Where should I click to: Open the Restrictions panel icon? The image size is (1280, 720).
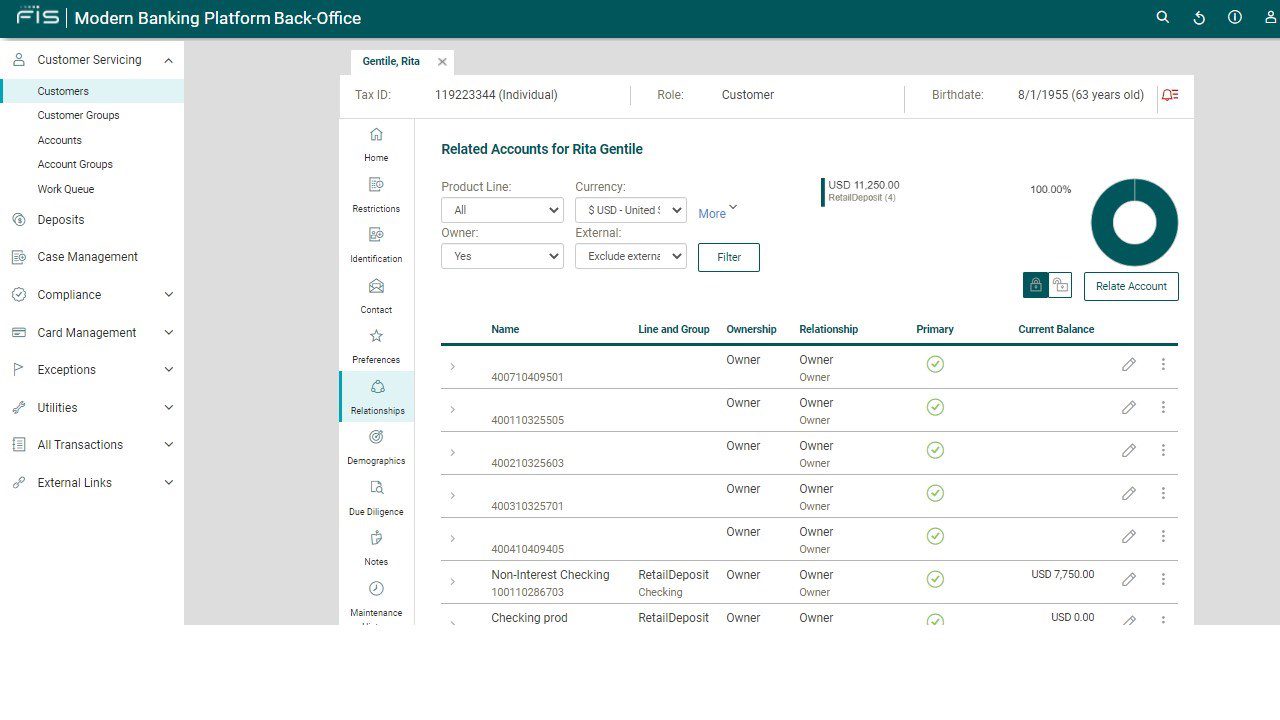376,184
